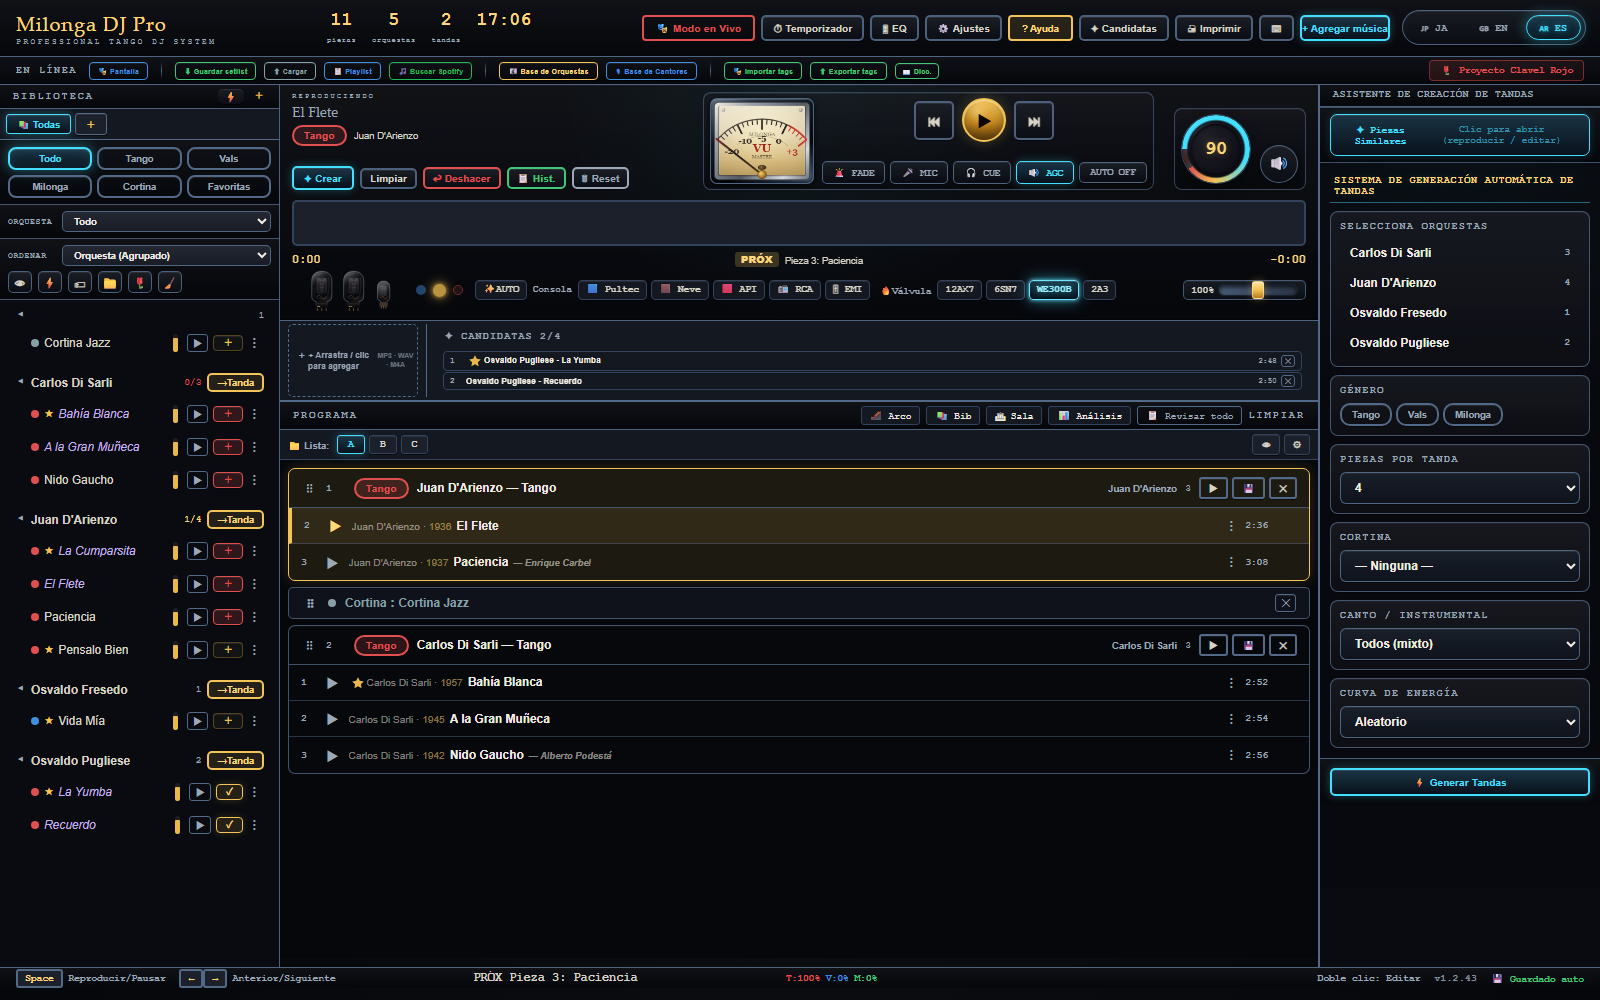Screen dimensions: 1600x1000
Task: Click the lightning bolt library filter icon
Action: [50, 283]
